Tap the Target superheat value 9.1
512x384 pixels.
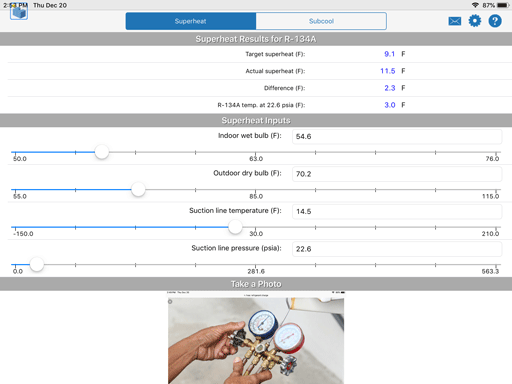389,54
